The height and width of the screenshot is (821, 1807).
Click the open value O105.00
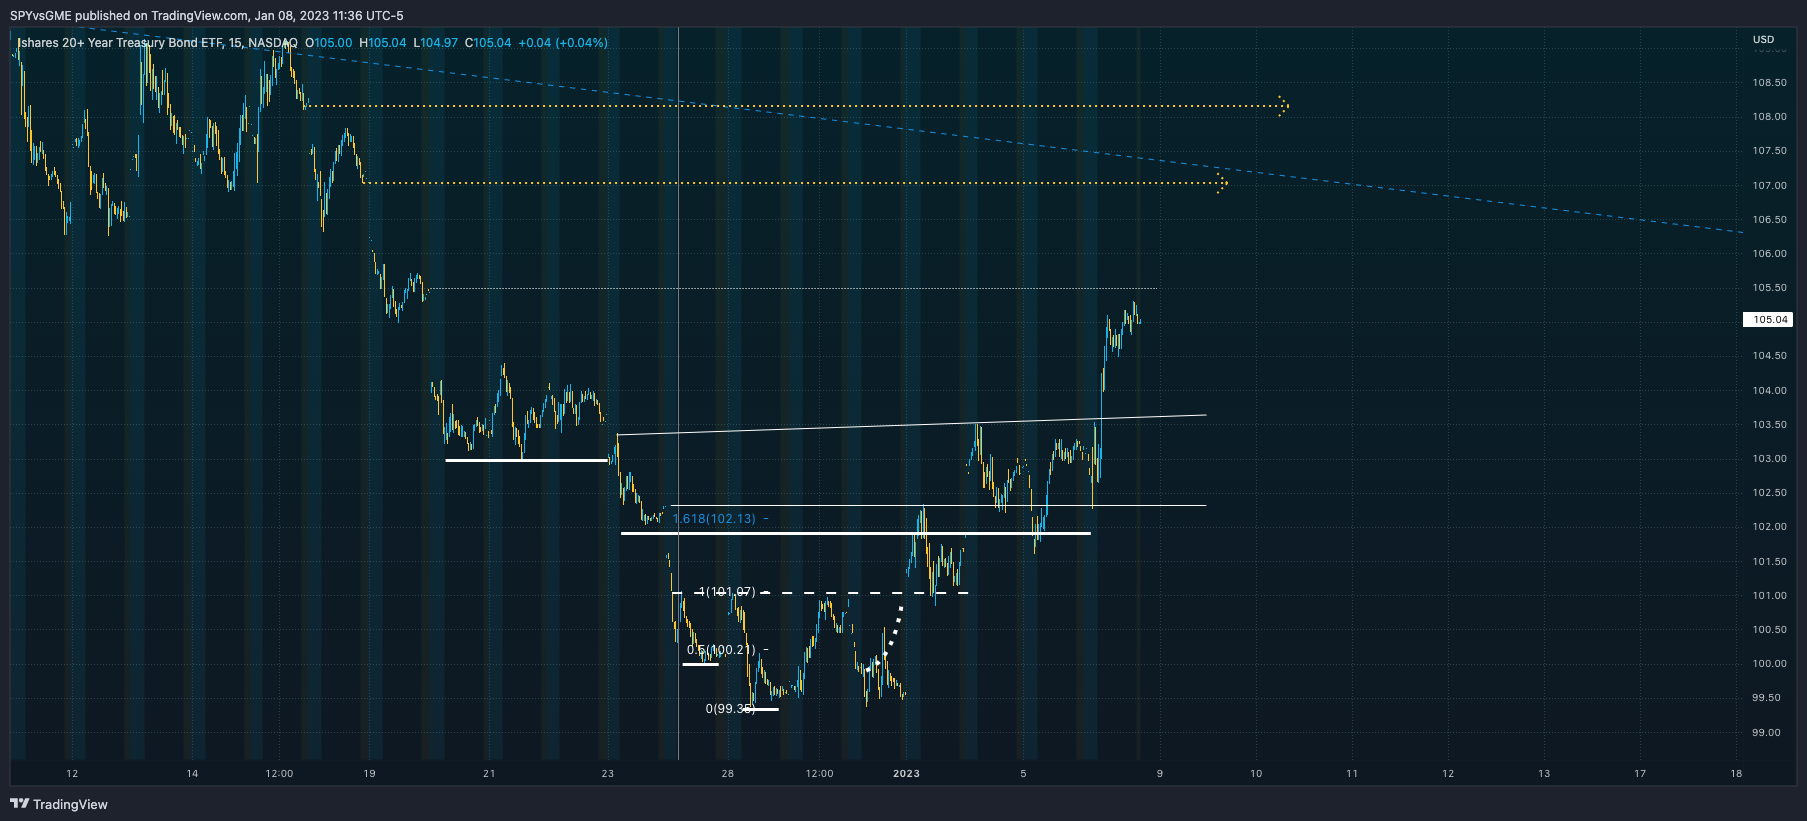(328, 43)
